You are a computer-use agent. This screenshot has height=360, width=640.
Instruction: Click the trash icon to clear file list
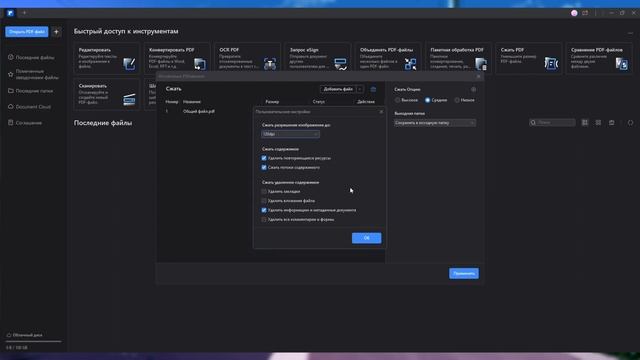[x=373, y=89]
